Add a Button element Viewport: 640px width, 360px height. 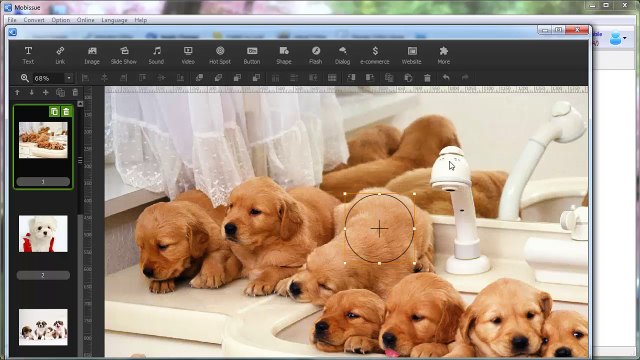(x=252, y=55)
